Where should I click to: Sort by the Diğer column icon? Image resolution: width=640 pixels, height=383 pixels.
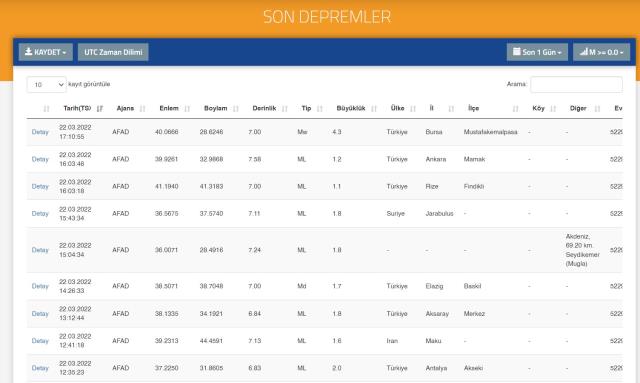pos(597,109)
